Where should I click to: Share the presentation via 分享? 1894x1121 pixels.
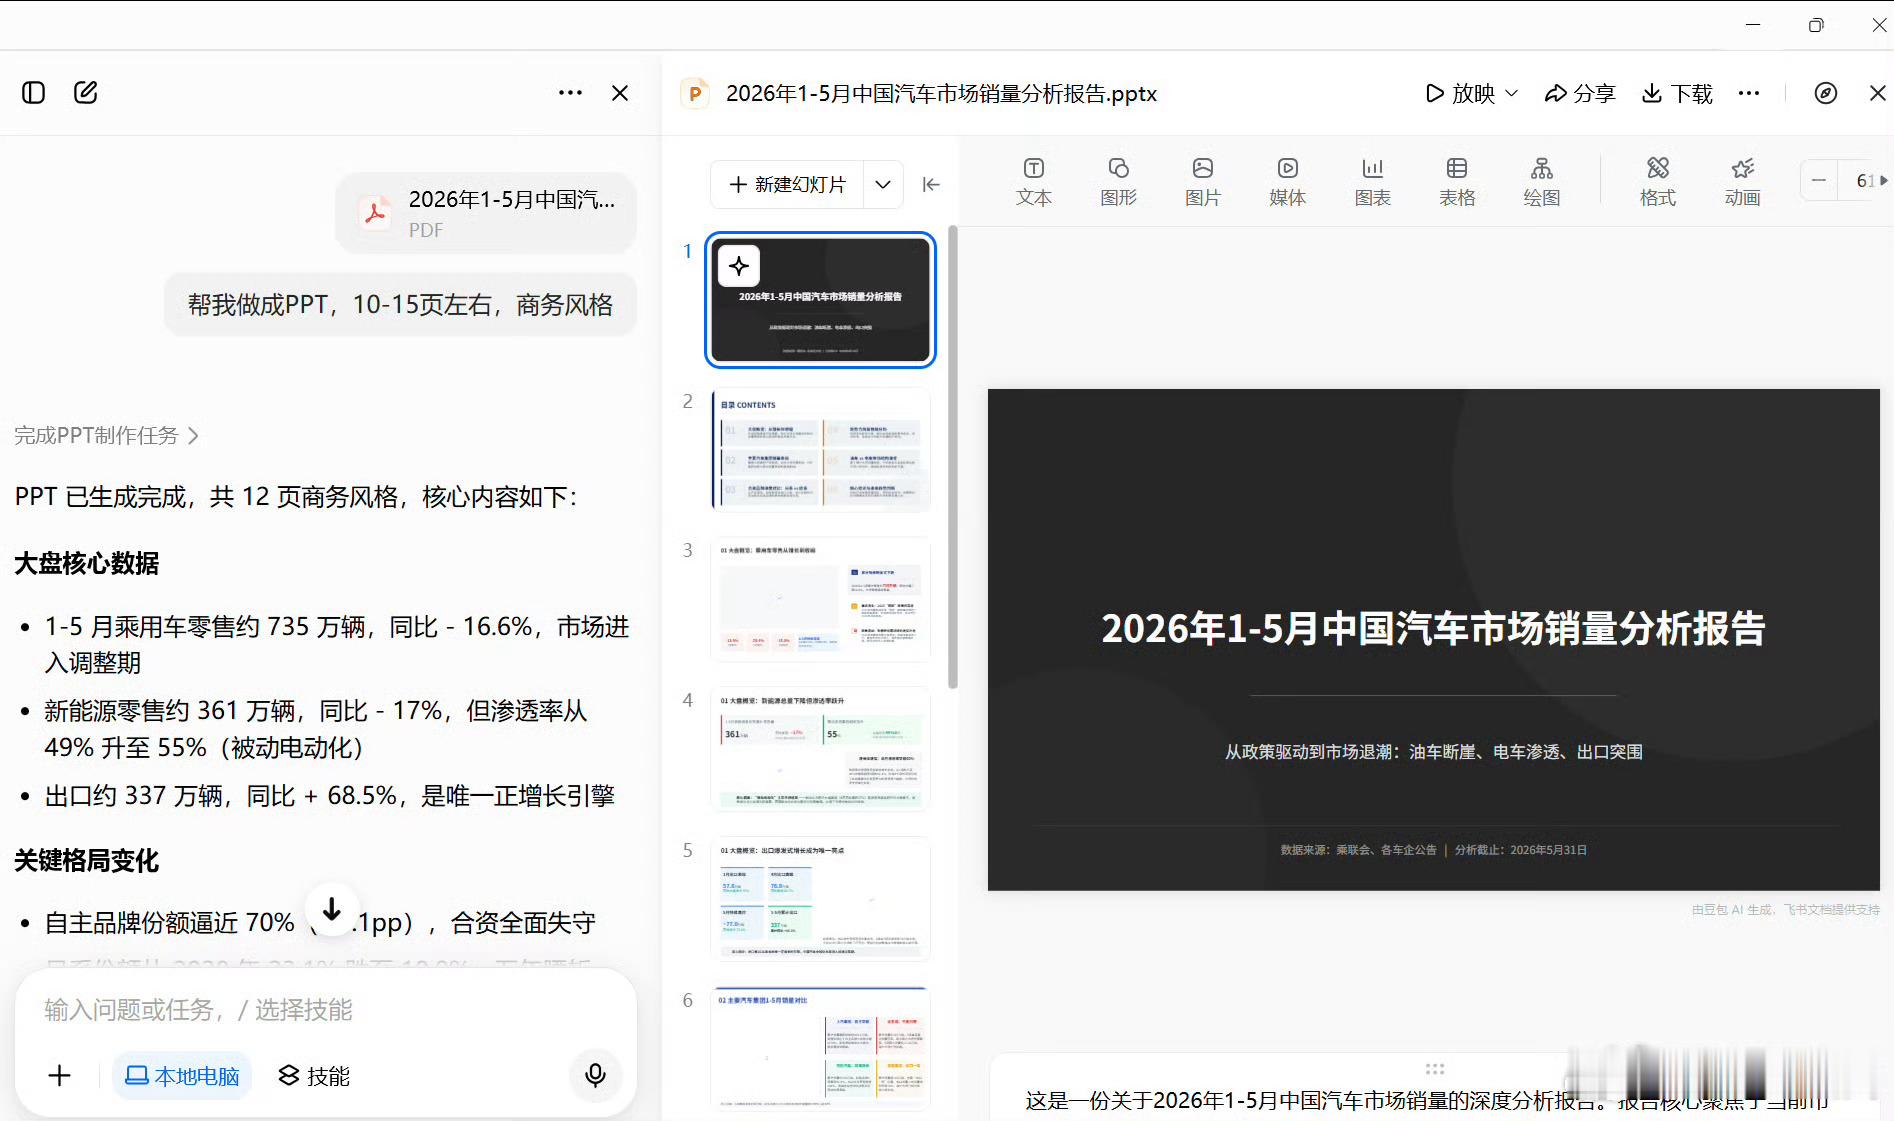pos(1580,94)
